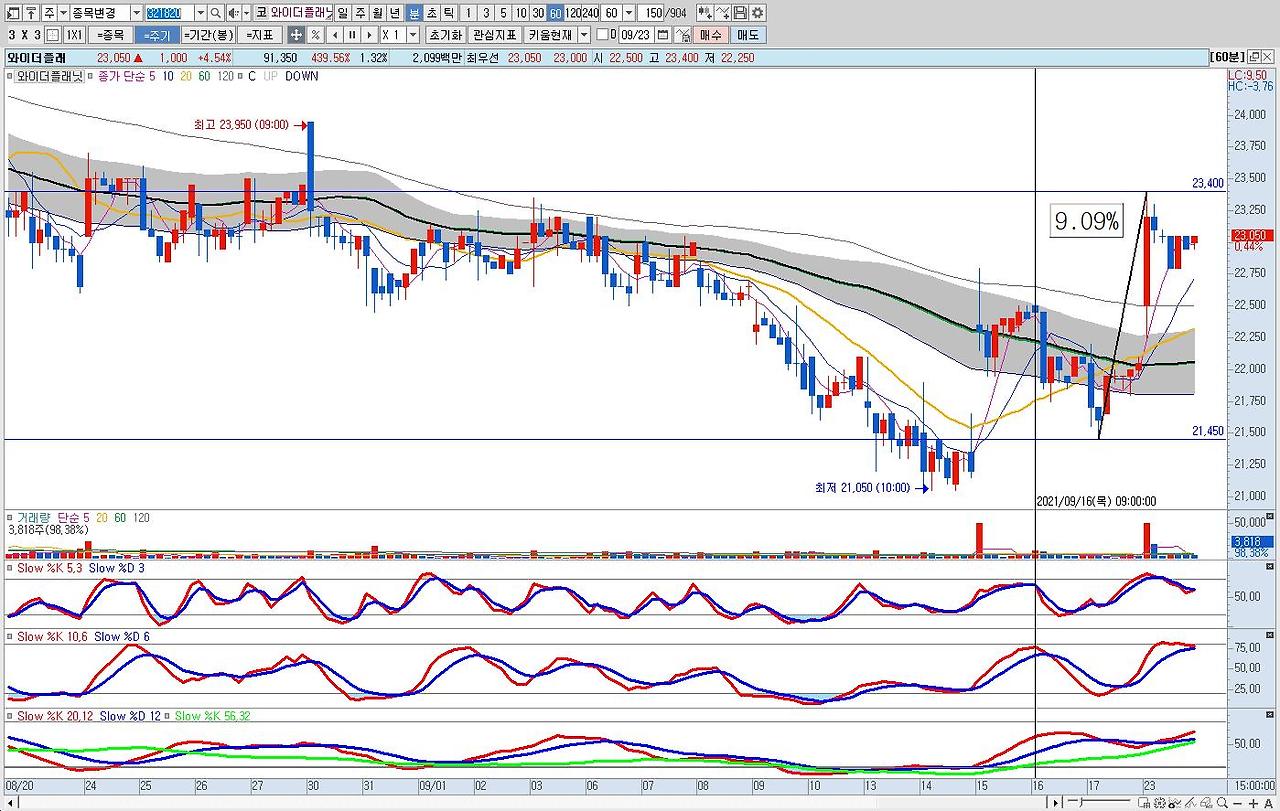This screenshot has height=811, width=1280.
Task: Select the 년 (yearly) period
Action: (x=395, y=13)
